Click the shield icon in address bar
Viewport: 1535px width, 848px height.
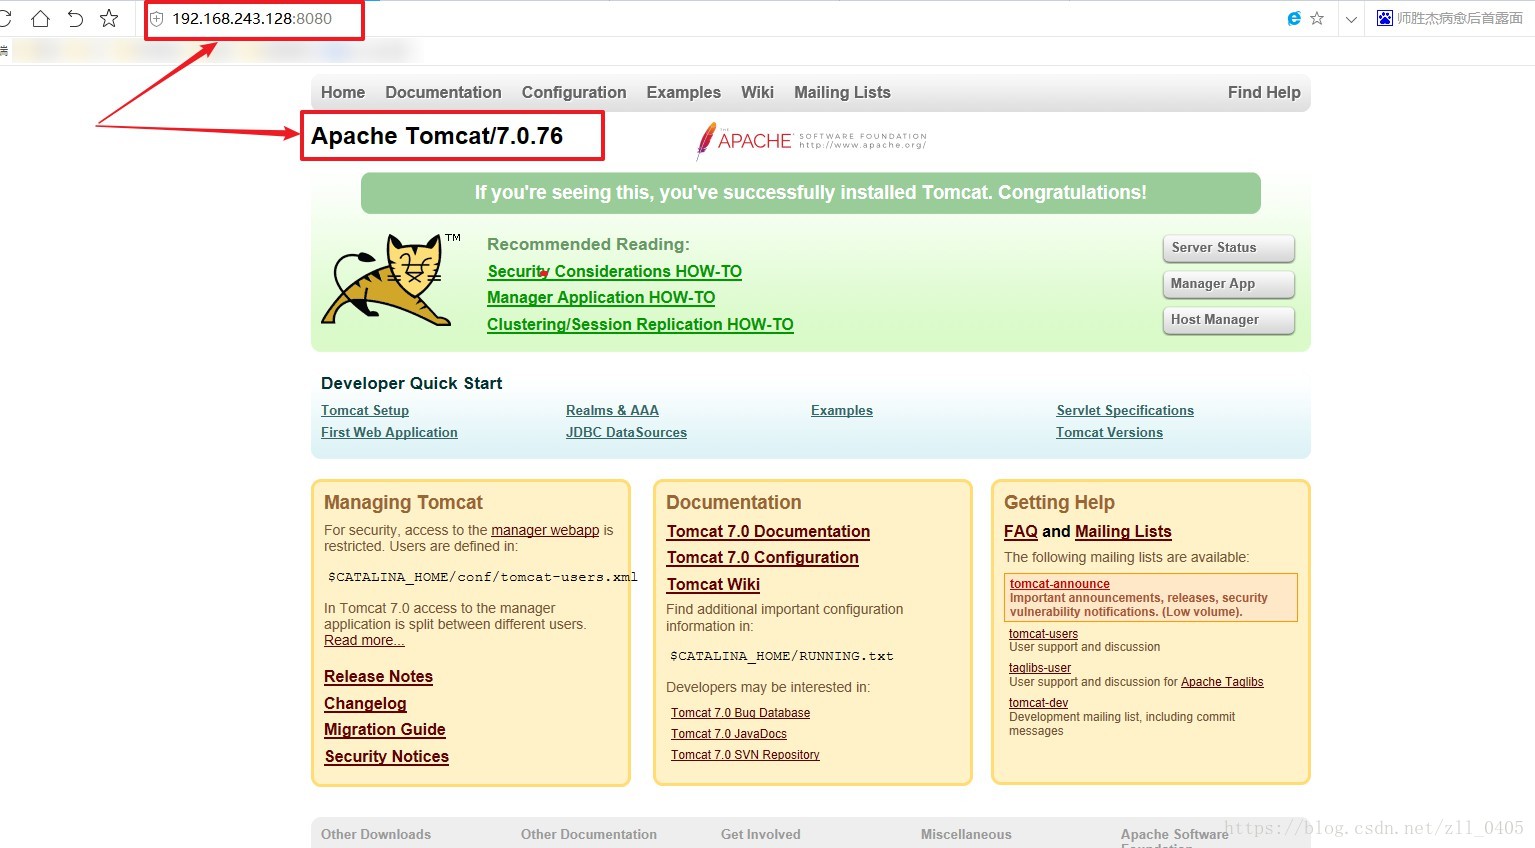(157, 19)
